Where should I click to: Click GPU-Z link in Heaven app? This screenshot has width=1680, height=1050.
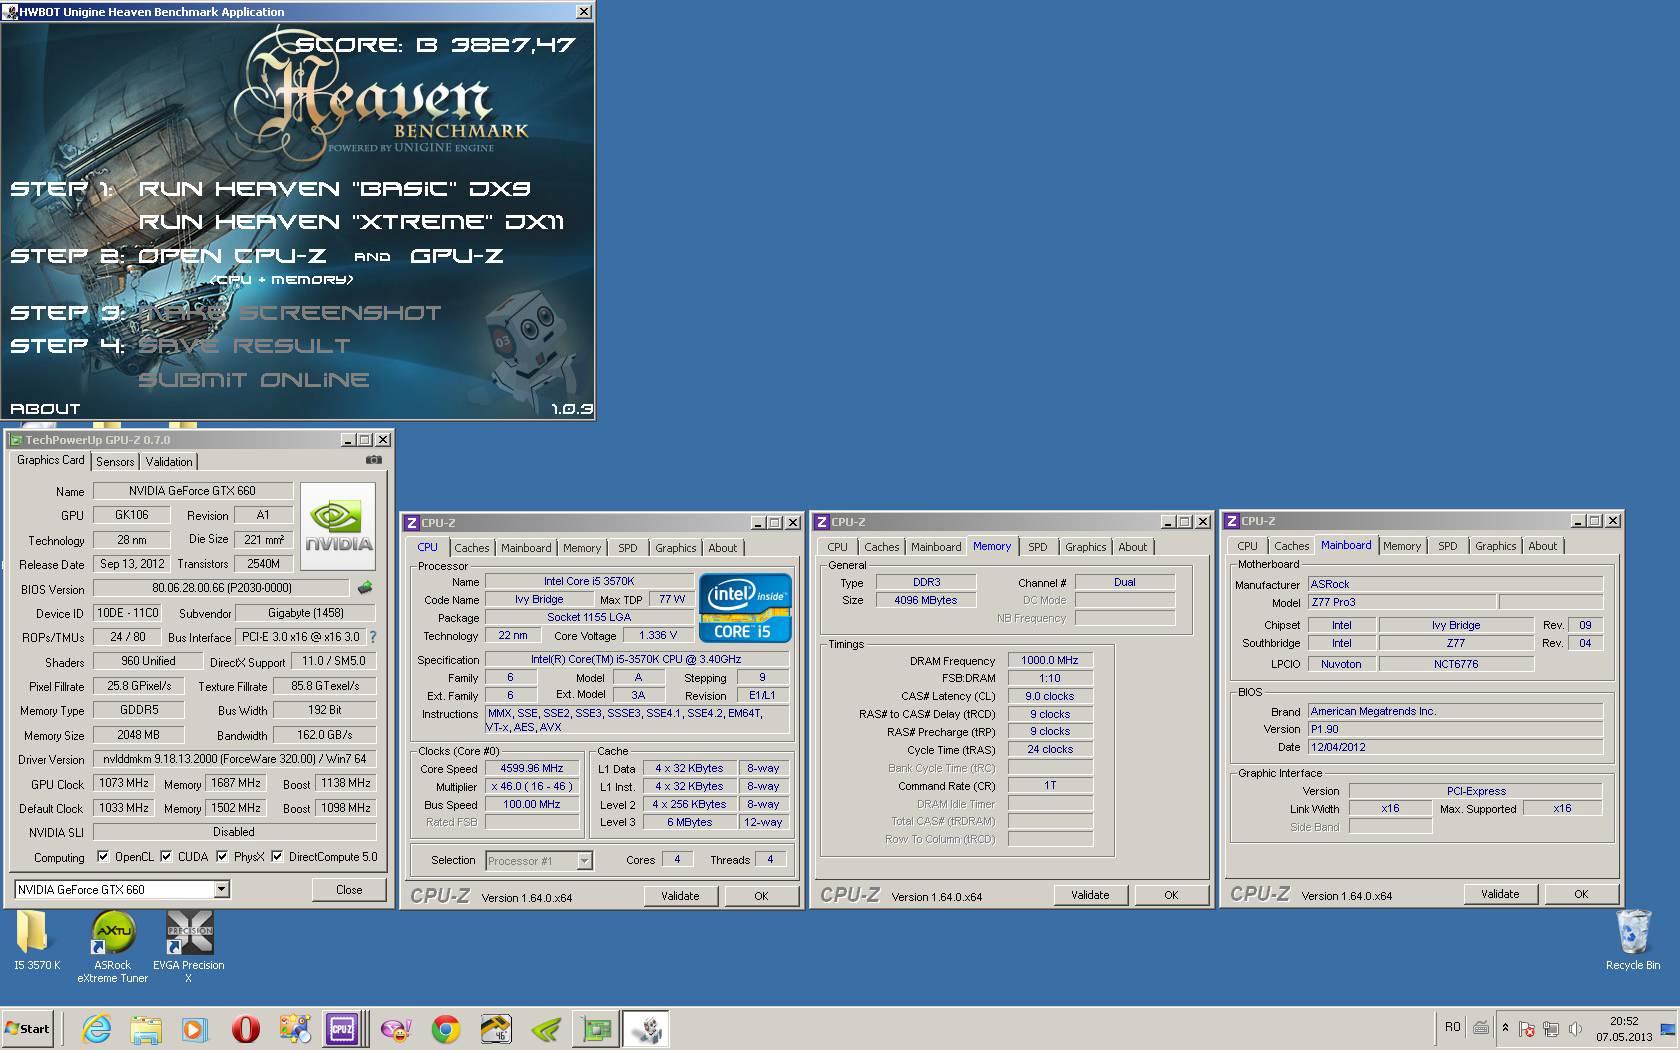[x=457, y=256]
